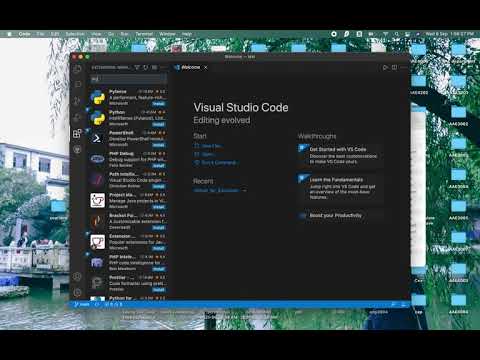The height and width of the screenshot is (360, 480).
Task: Open the Edit menu
Action: tap(55, 34)
